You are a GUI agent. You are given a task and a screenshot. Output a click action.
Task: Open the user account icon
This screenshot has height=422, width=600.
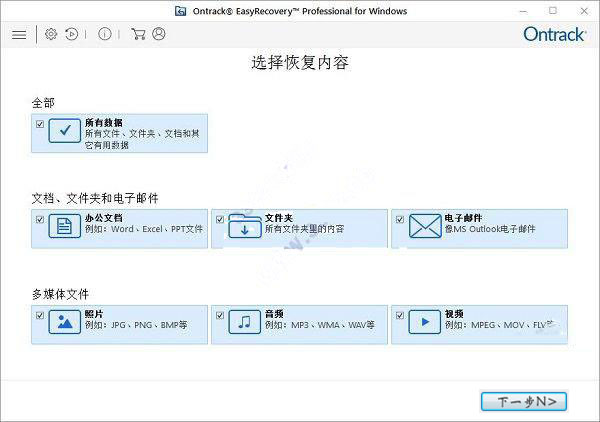tap(159, 34)
